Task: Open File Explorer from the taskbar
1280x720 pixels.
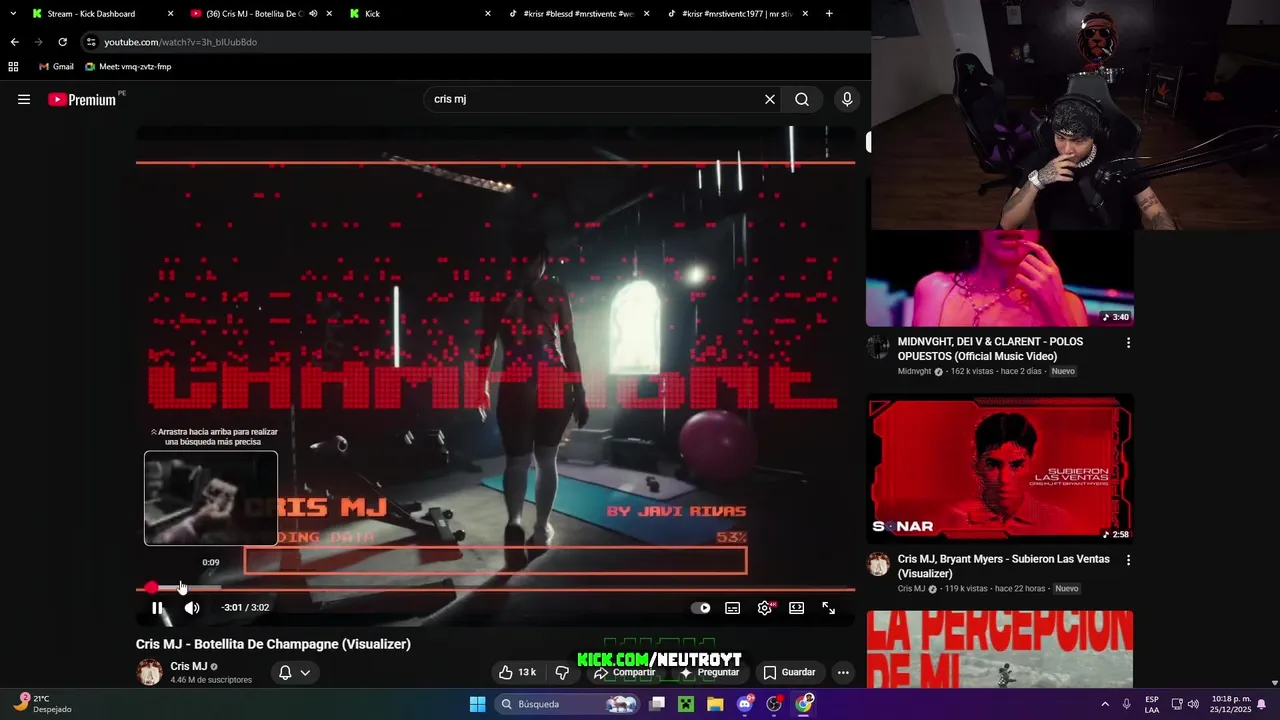Action: [x=715, y=704]
